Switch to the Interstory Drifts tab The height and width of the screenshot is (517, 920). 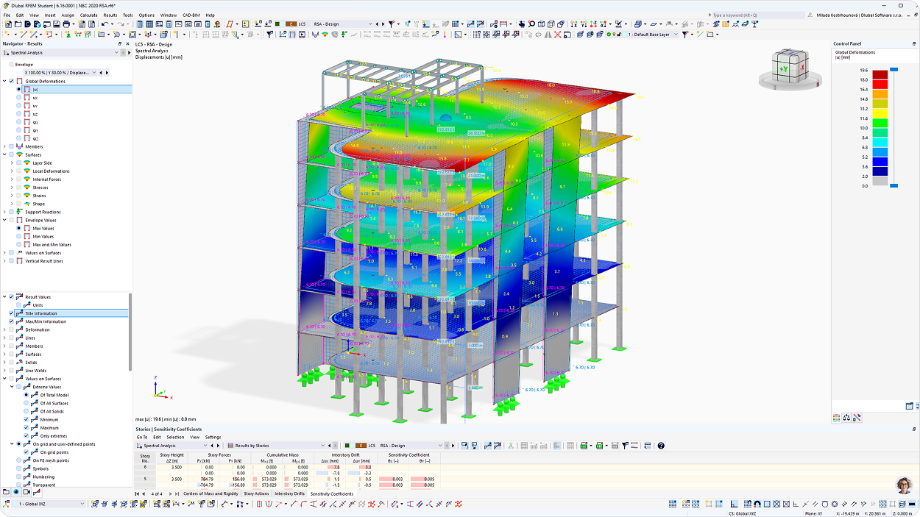[290, 494]
